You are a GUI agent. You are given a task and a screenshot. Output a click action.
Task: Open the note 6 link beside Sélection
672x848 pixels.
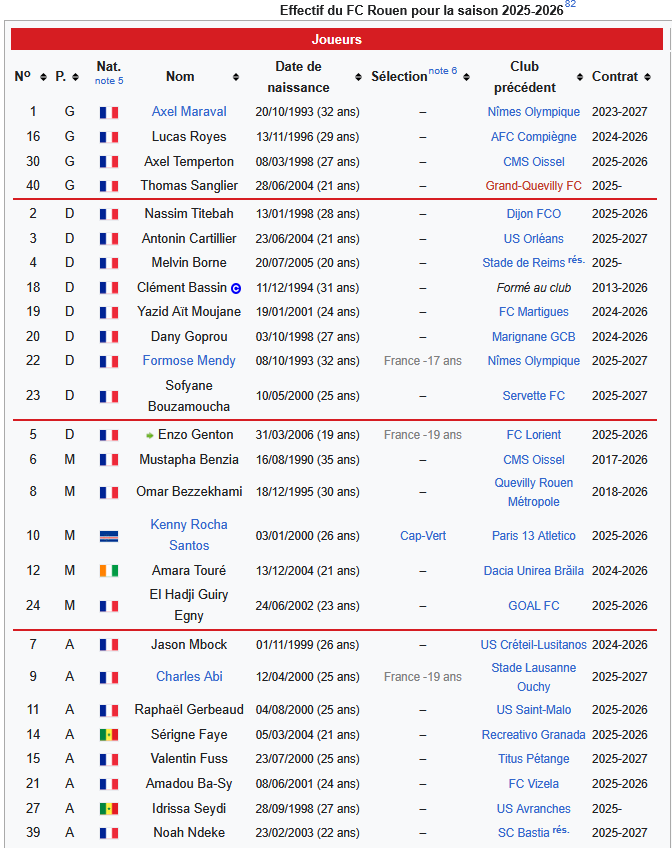[x=443, y=71]
